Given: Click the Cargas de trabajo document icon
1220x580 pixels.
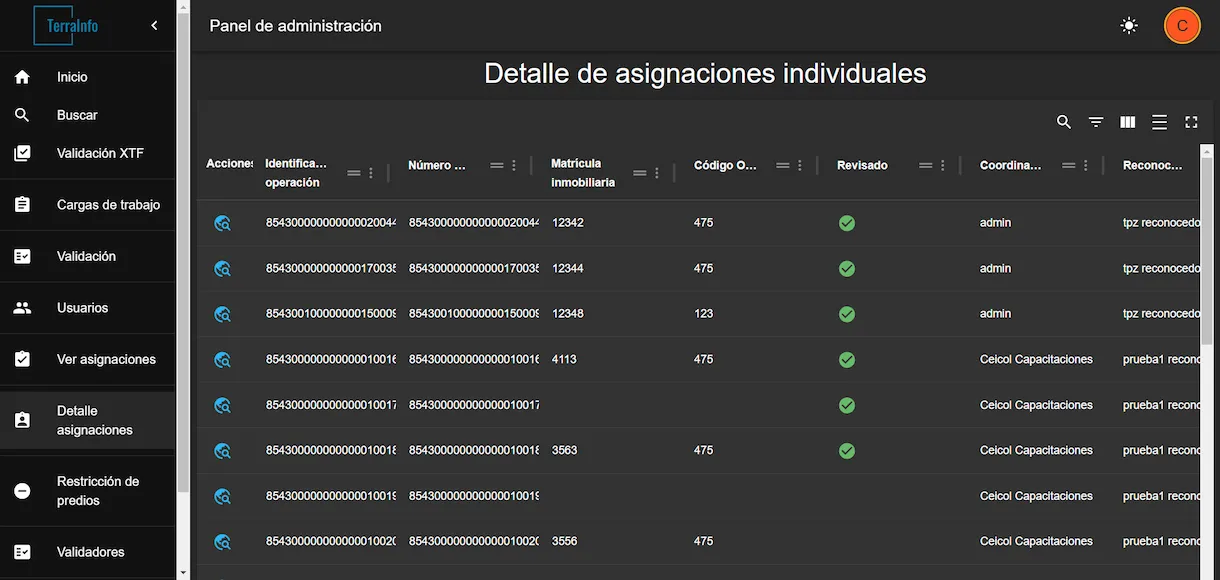Looking at the screenshot, I should [22, 204].
